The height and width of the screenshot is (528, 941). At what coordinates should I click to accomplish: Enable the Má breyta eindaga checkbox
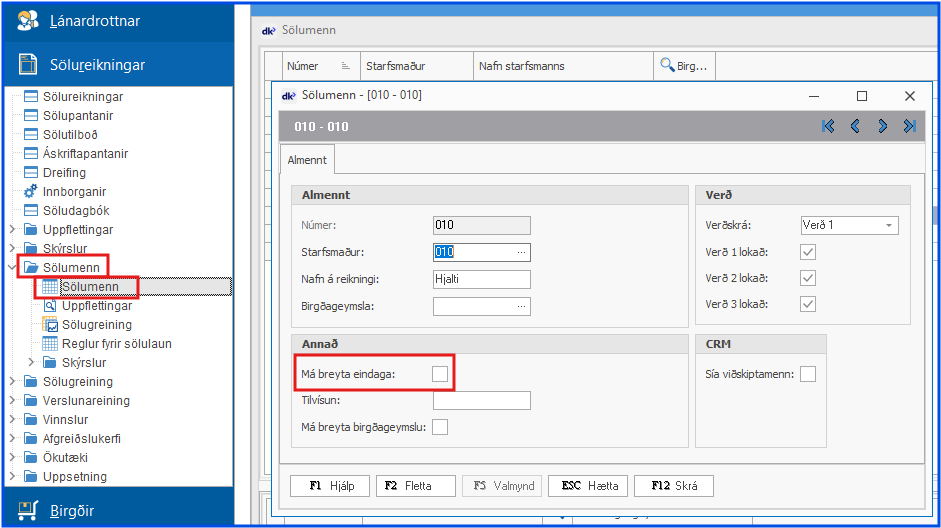coord(440,374)
